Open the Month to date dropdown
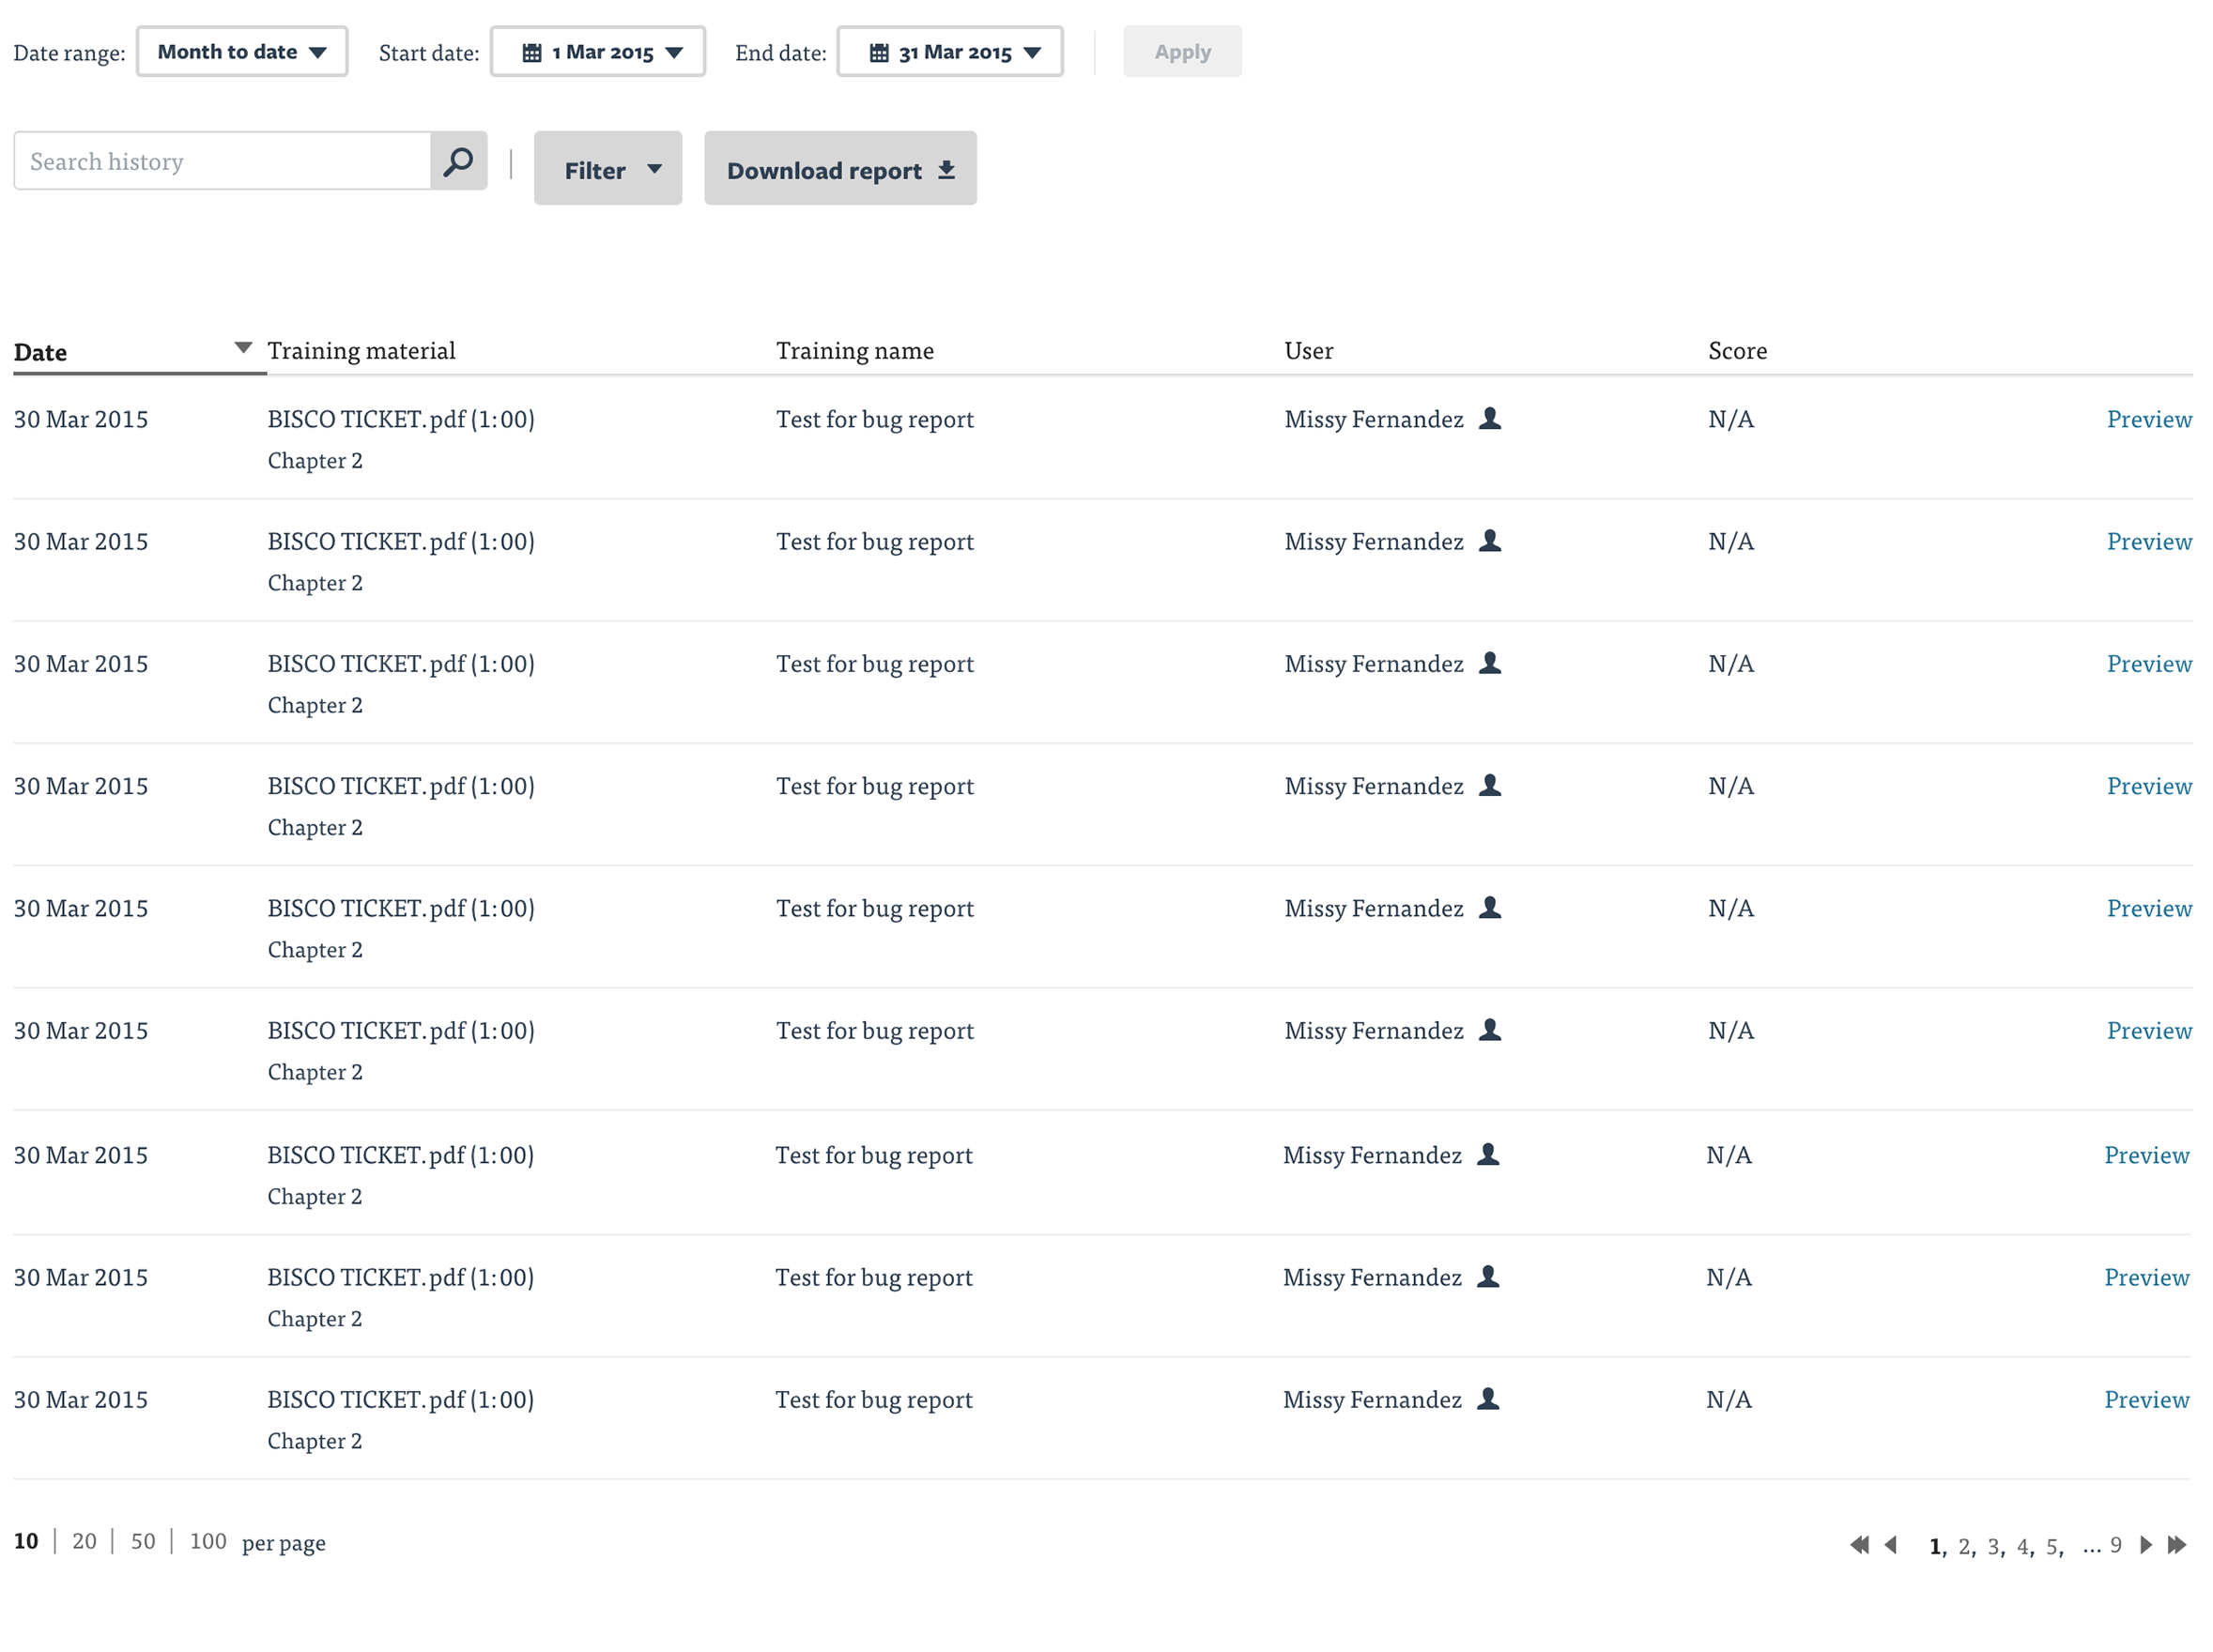This screenshot has height=1652, width=2213. [241, 51]
